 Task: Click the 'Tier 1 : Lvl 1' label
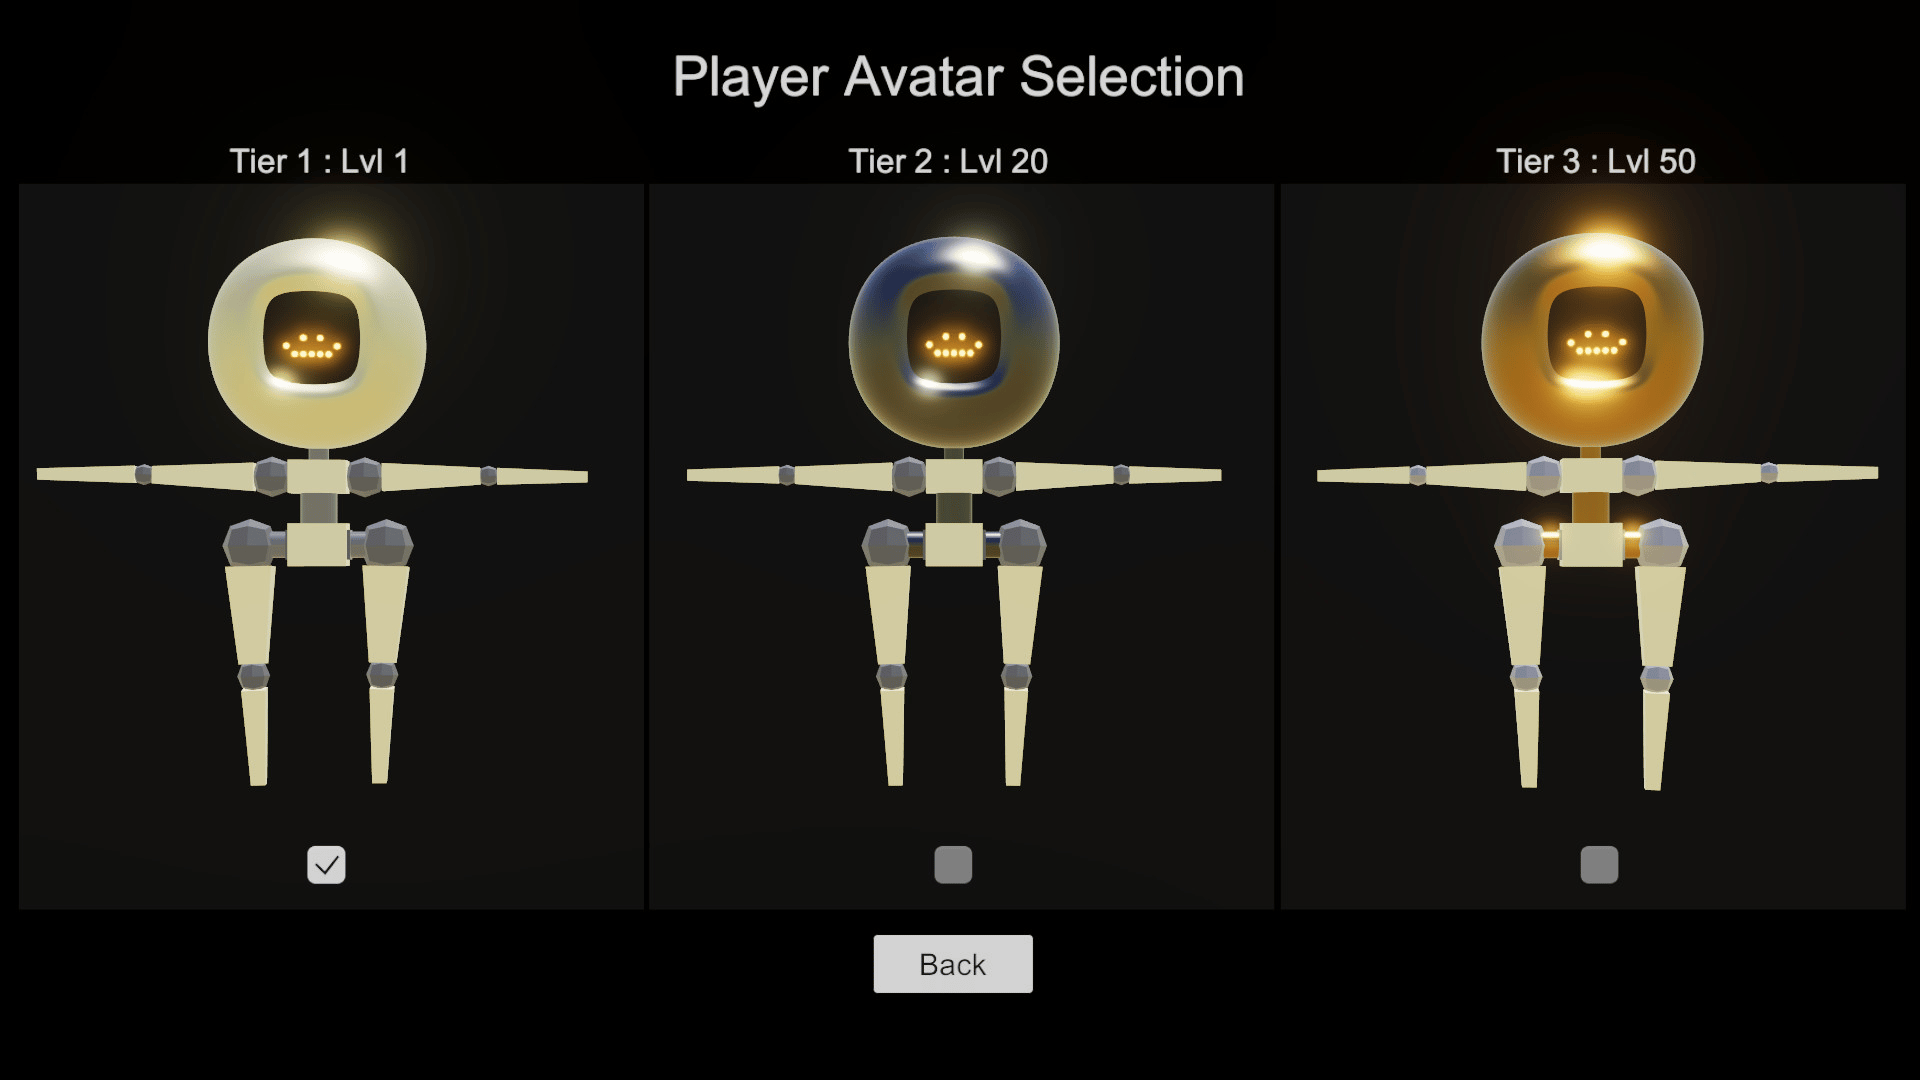tap(319, 161)
